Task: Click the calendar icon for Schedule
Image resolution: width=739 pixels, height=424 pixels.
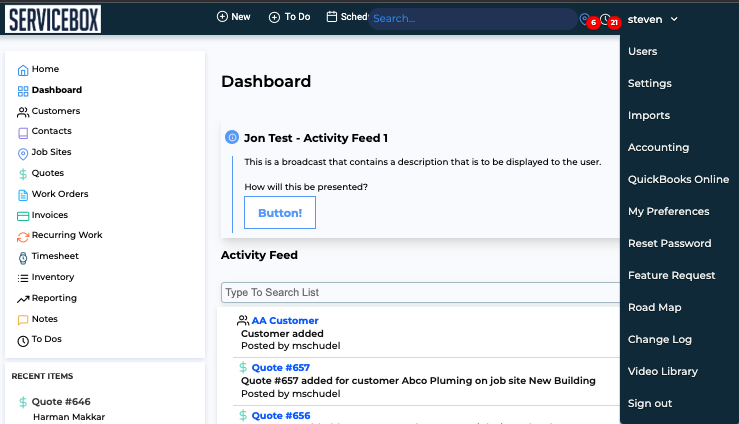Action: [332, 16]
